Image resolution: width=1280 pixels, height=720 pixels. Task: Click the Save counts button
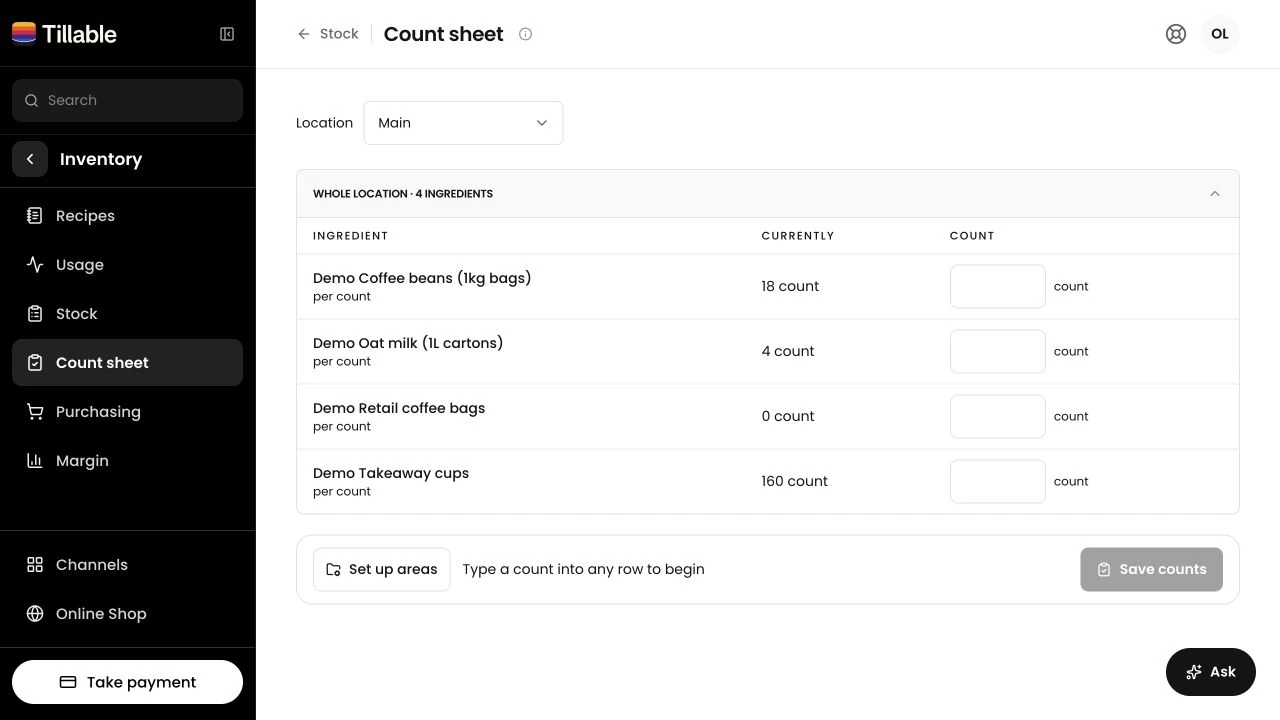coord(1151,569)
